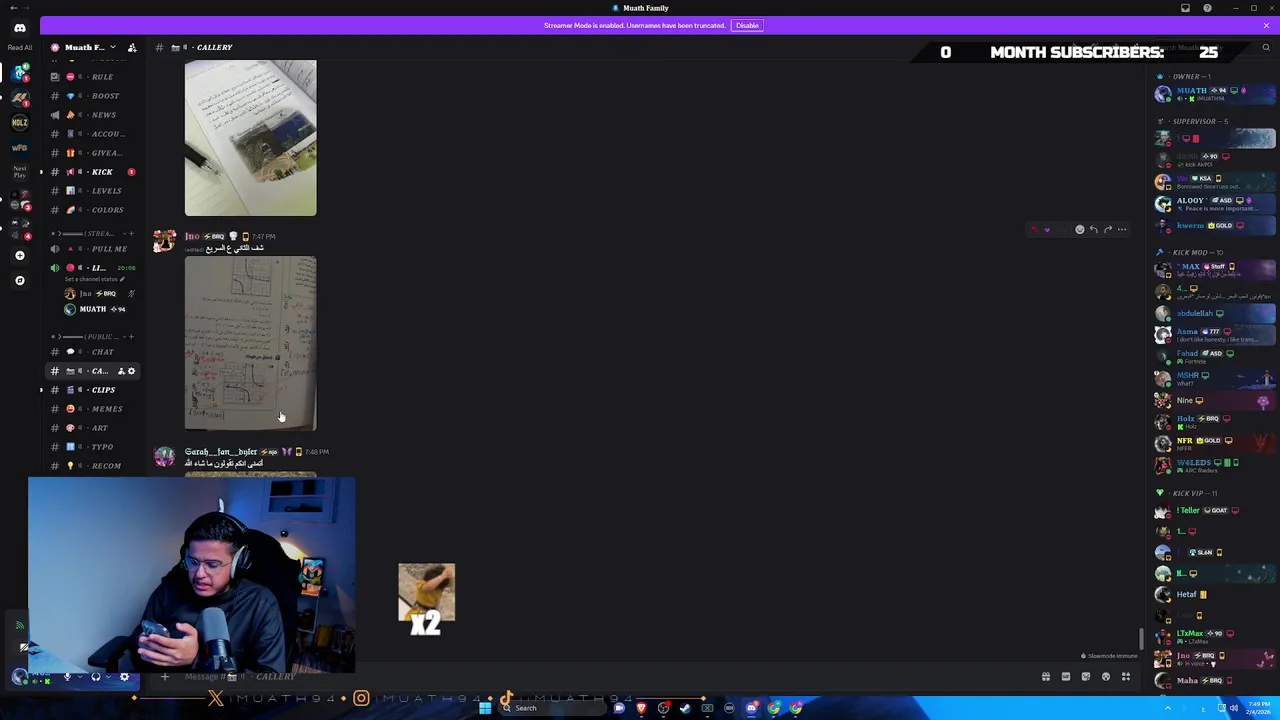The width and height of the screenshot is (1280, 720).
Task: Click message input field for gallery
Action: pyautogui.click(x=600, y=677)
